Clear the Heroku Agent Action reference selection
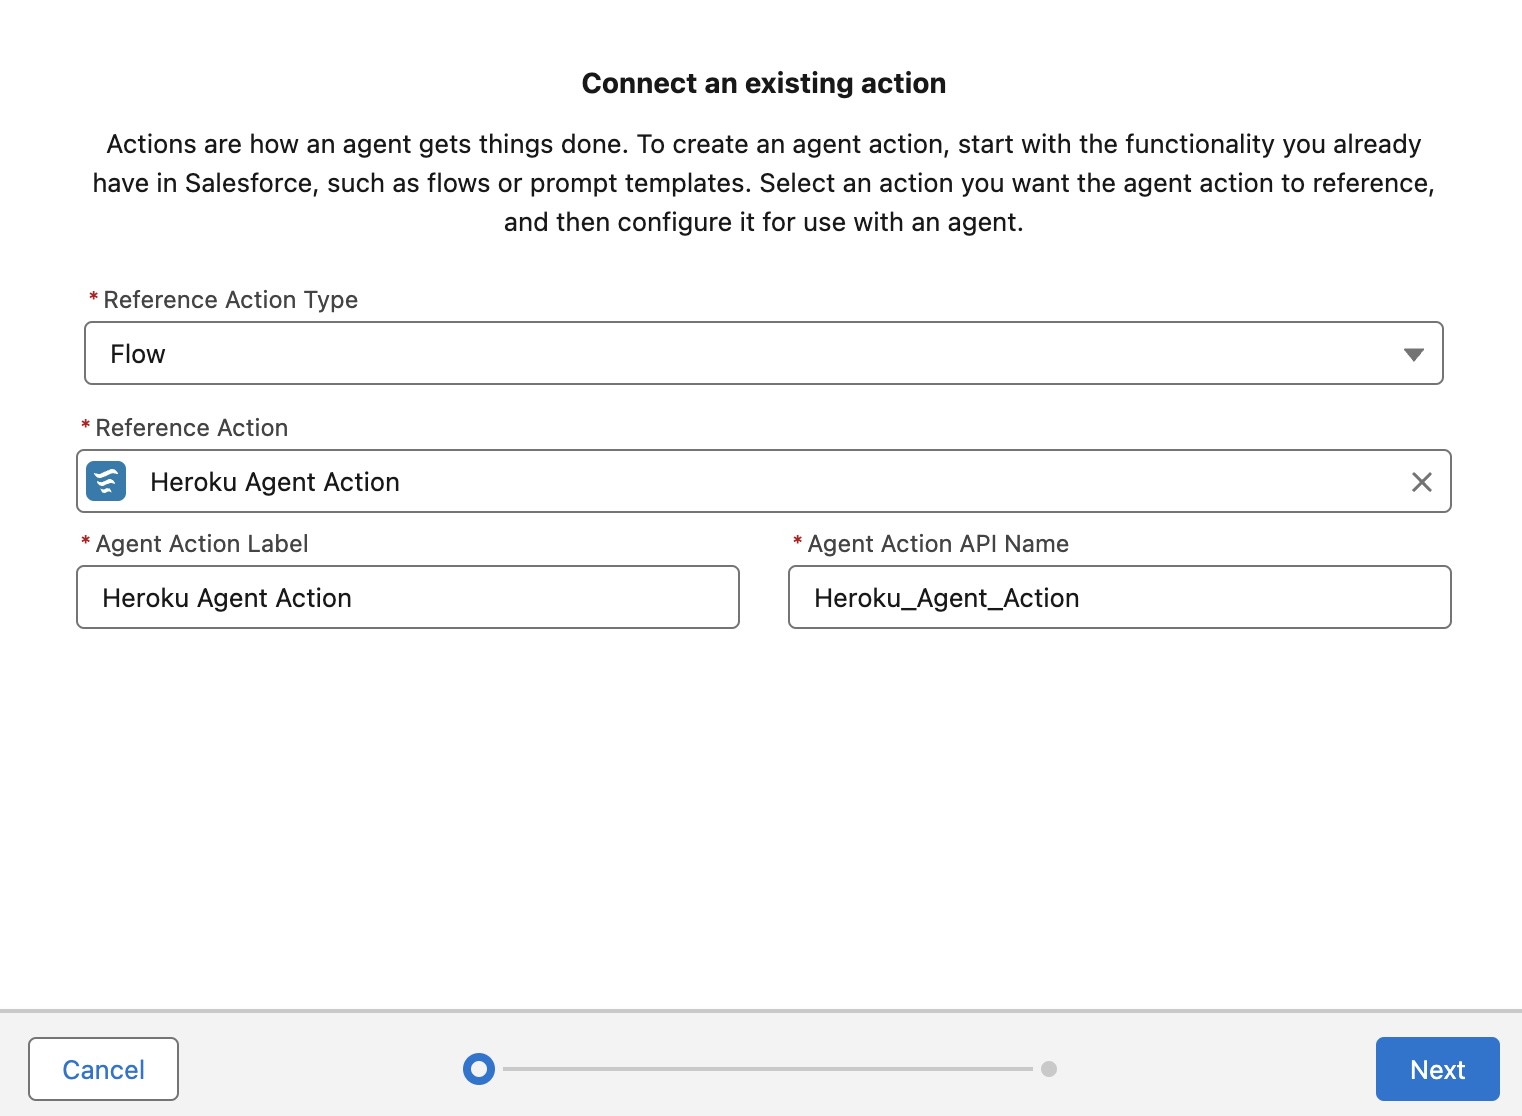This screenshot has height=1116, width=1522. click(1421, 482)
